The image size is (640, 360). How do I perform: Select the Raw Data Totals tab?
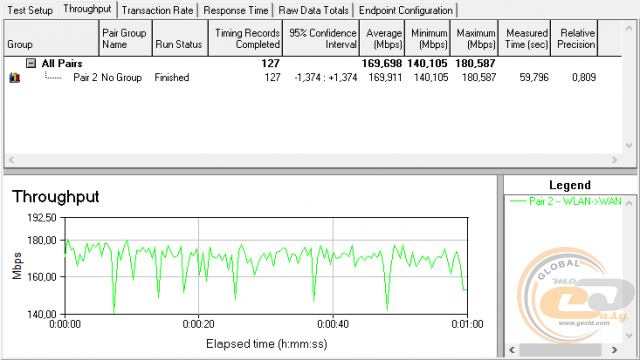[313, 10]
